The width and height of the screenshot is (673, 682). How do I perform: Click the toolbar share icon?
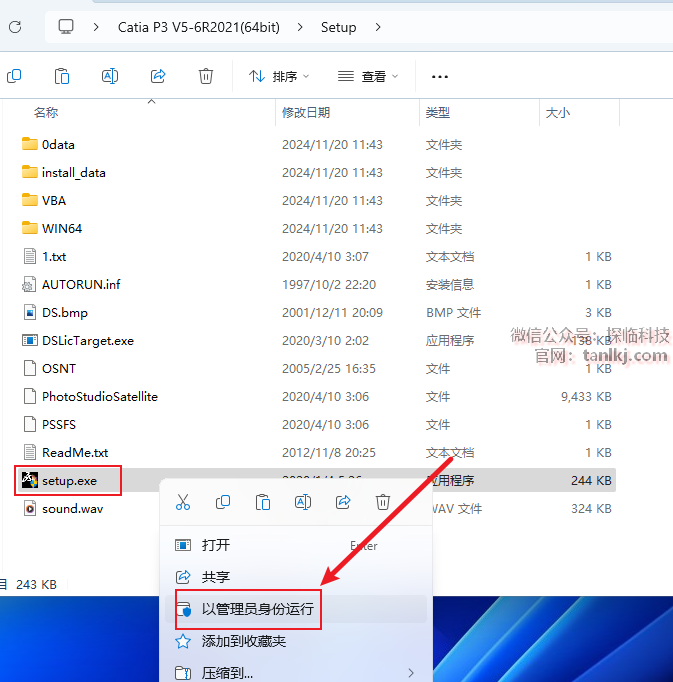tap(158, 76)
